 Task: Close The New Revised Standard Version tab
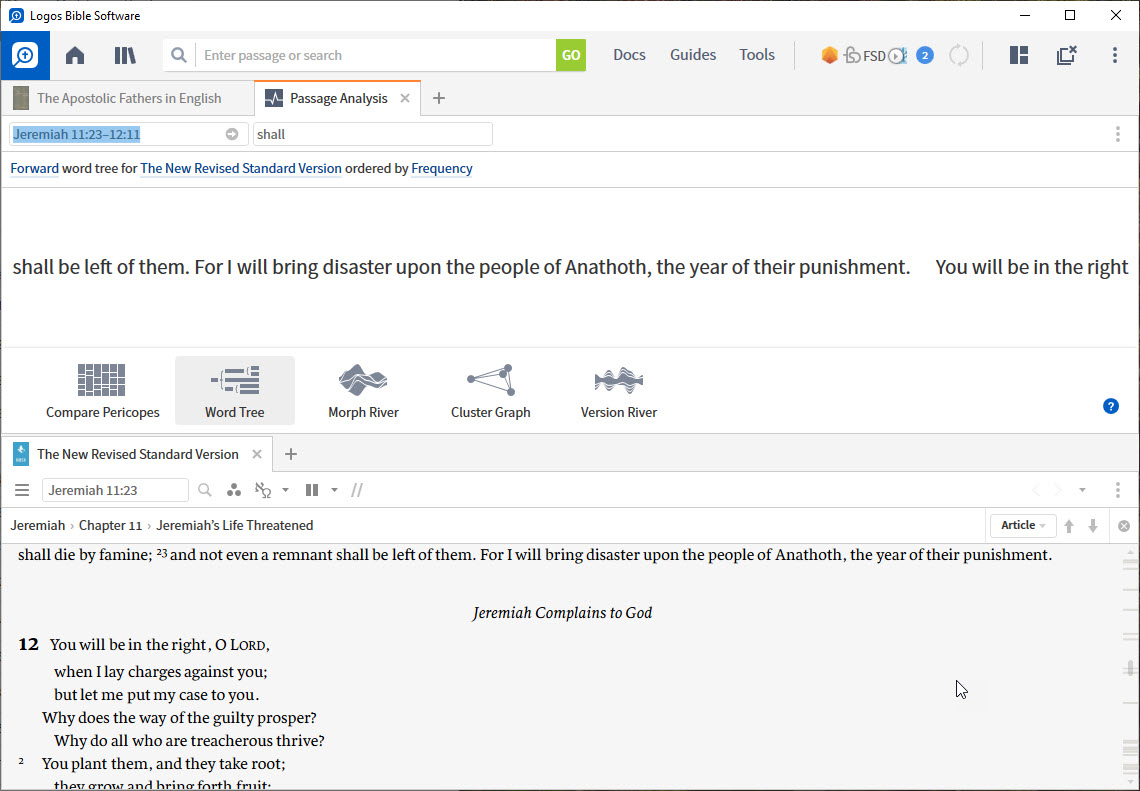(x=257, y=454)
